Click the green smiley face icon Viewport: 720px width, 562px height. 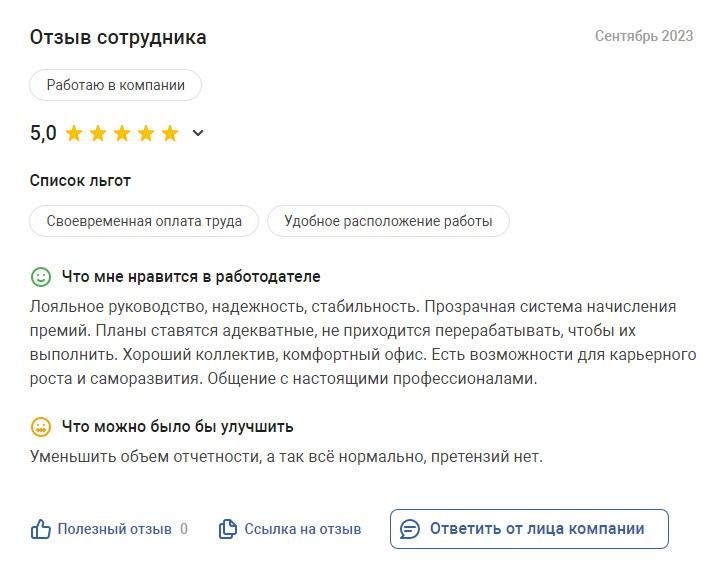pos(41,277)
